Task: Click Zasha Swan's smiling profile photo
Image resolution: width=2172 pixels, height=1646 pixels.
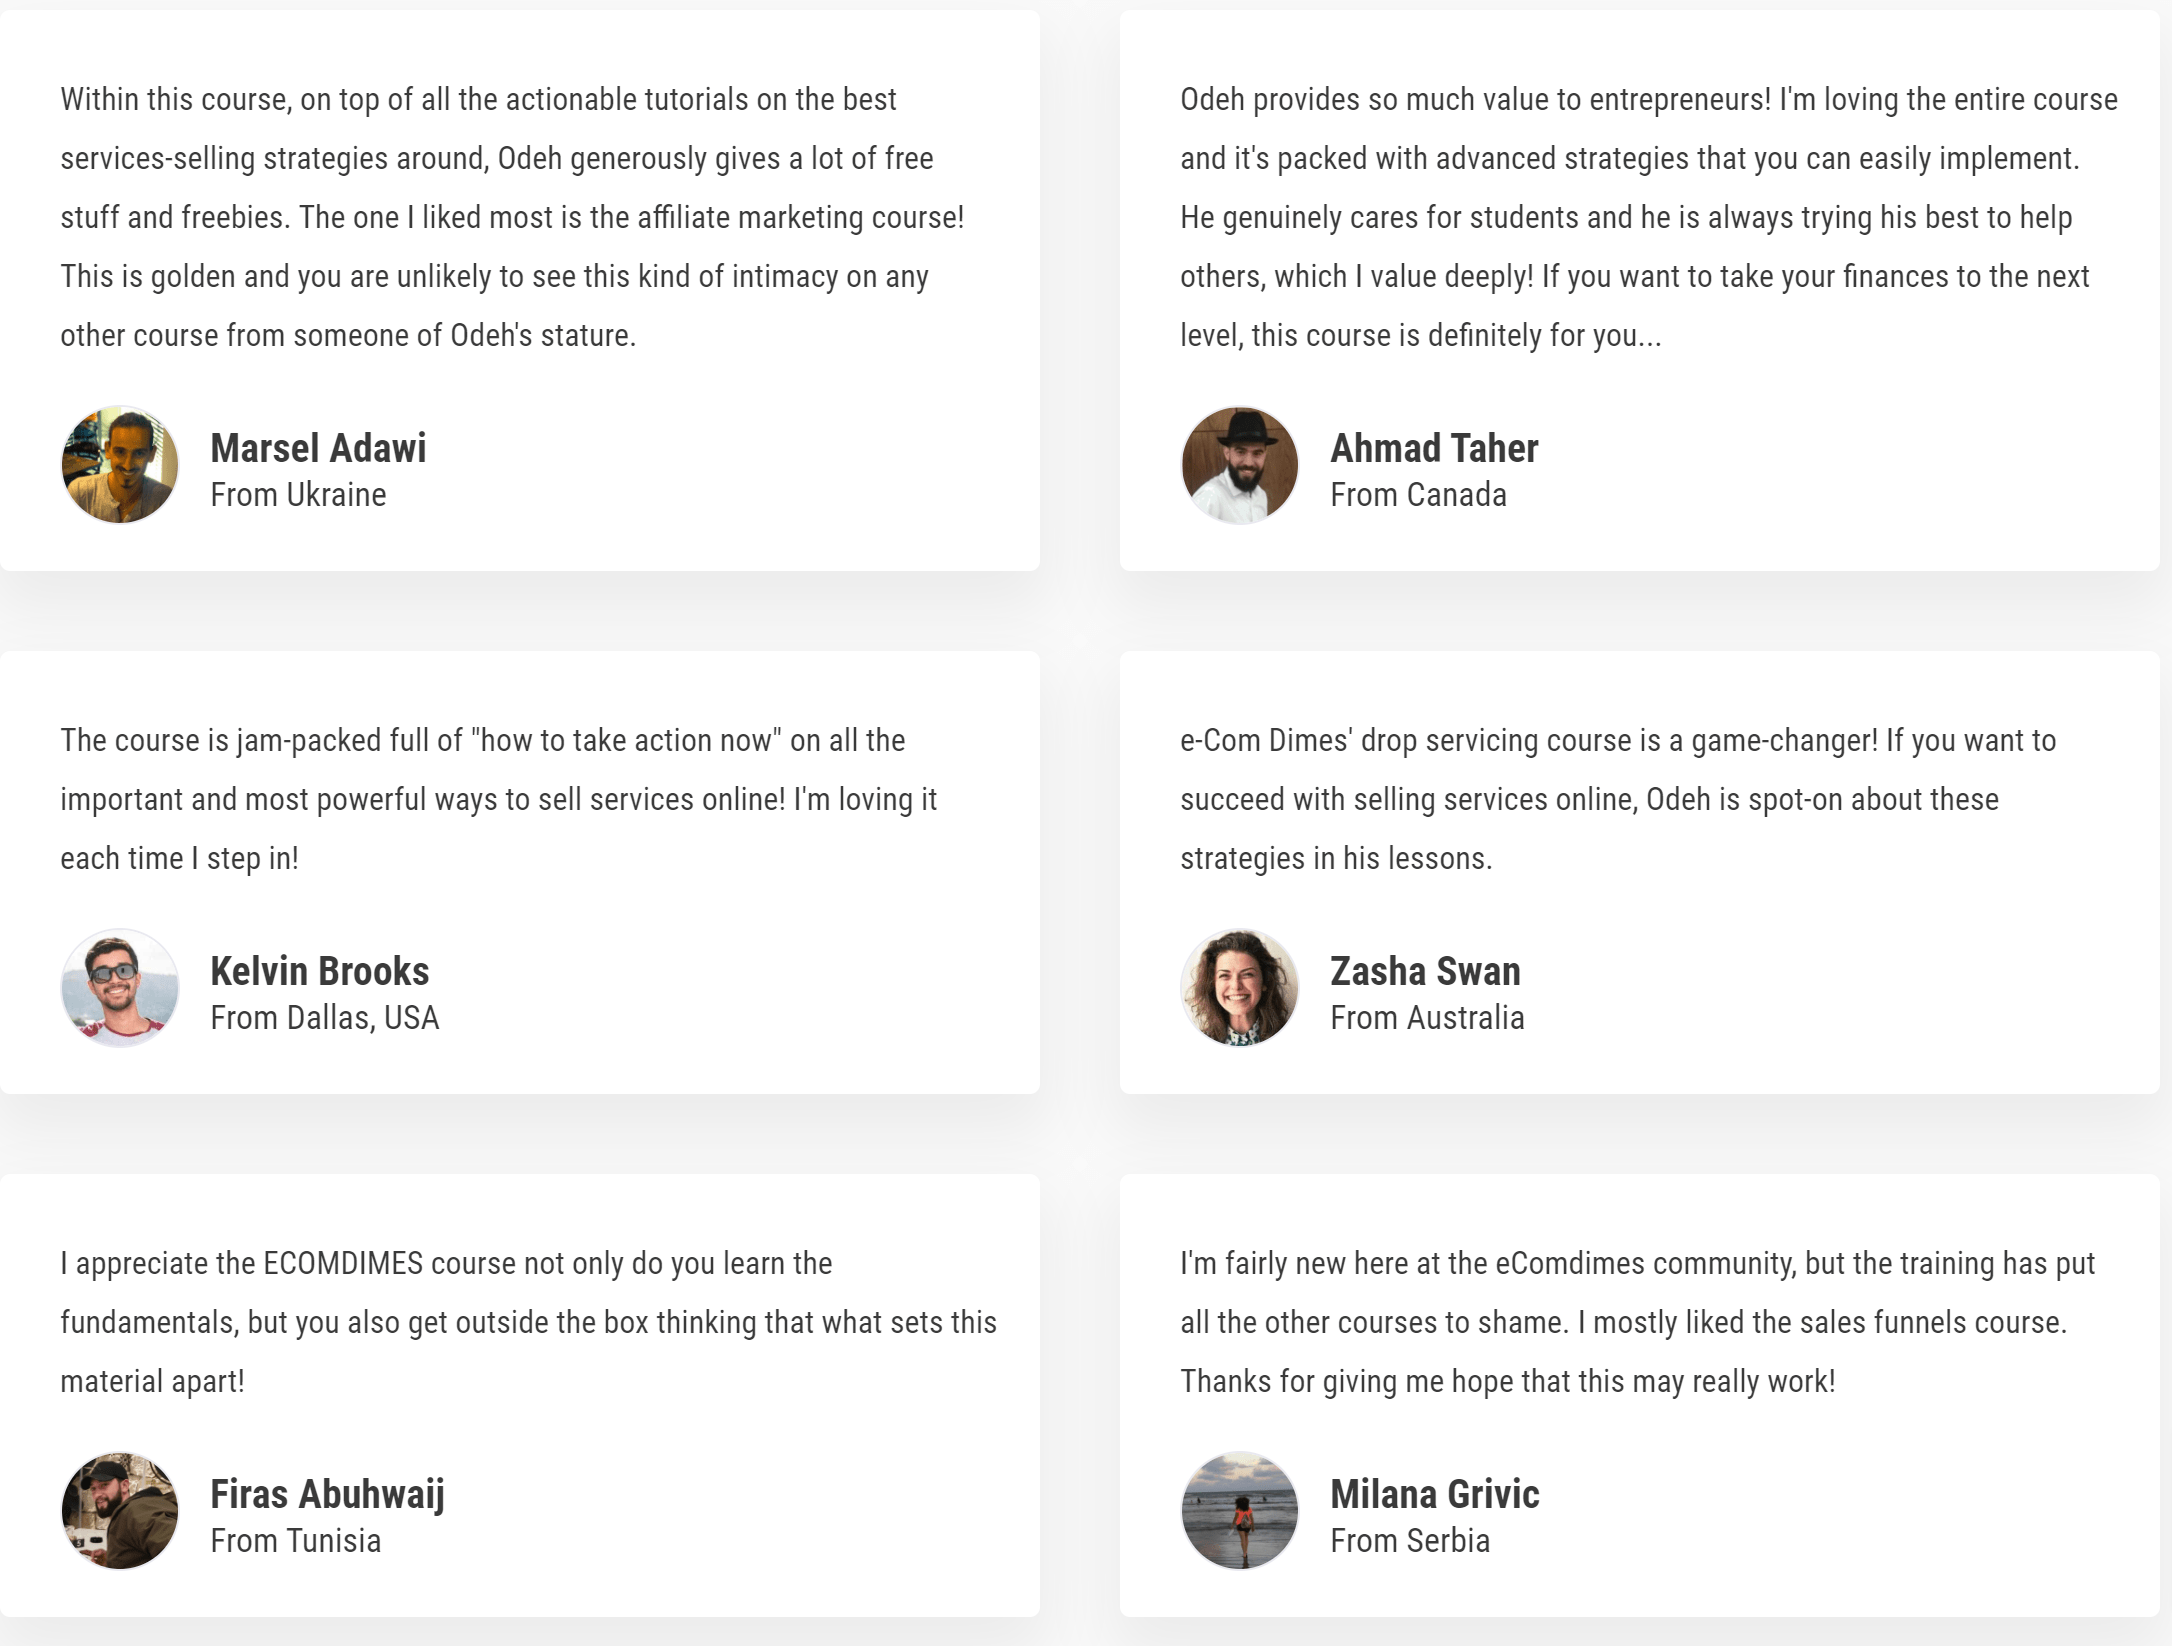Action: (1240, 988)
